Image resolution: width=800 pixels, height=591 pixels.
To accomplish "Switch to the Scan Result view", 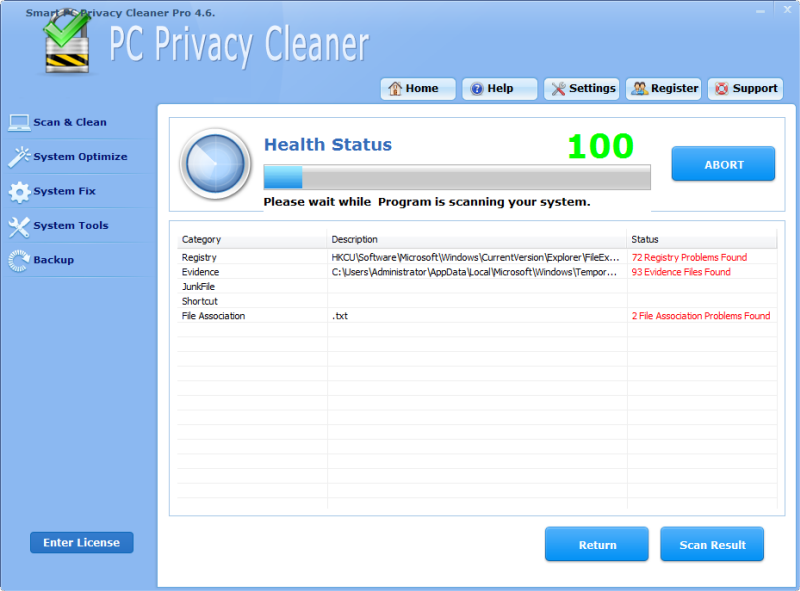I will [x=712, y=544].
